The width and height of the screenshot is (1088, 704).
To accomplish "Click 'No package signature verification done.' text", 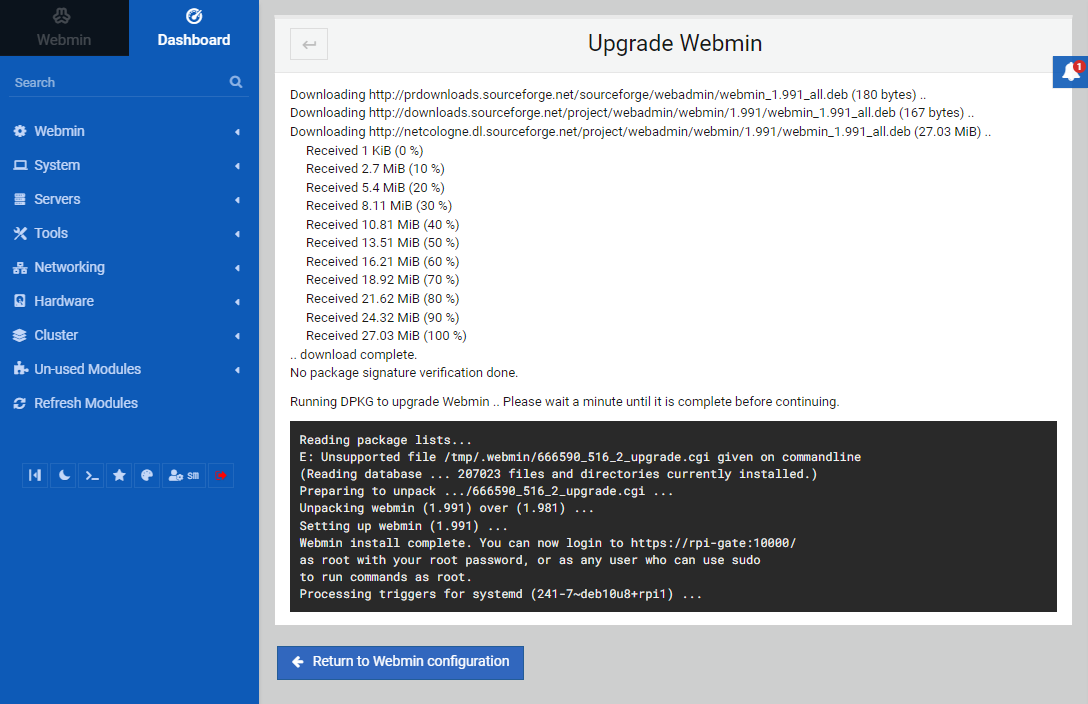I will [x=404, y=372].
